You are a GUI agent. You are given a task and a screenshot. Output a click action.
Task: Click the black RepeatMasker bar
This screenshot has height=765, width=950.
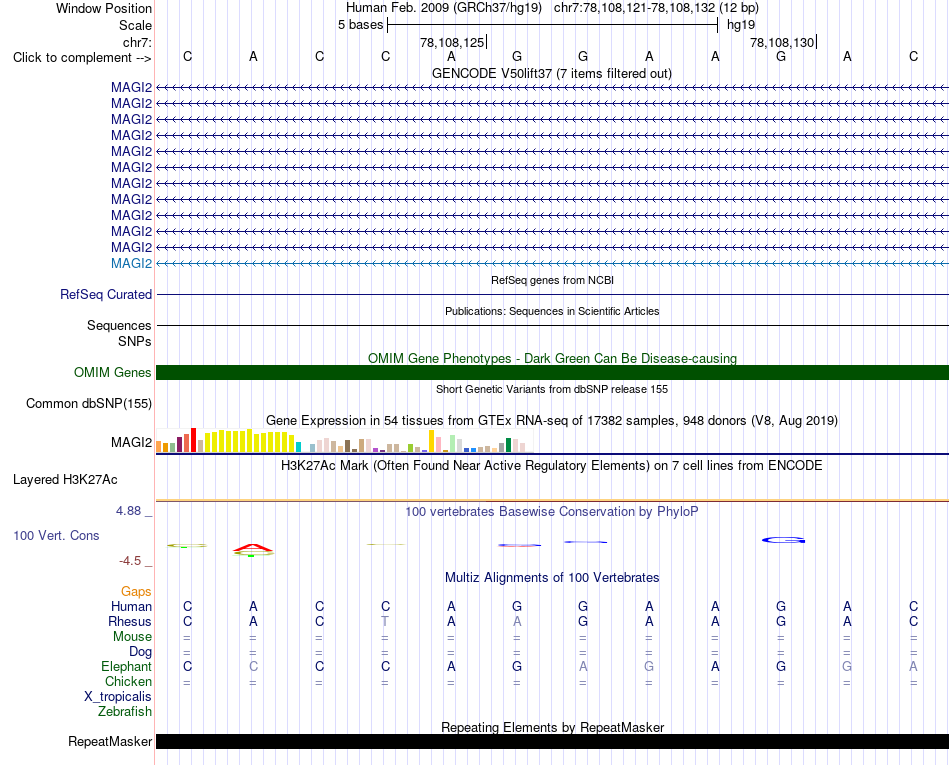point(552,741)
